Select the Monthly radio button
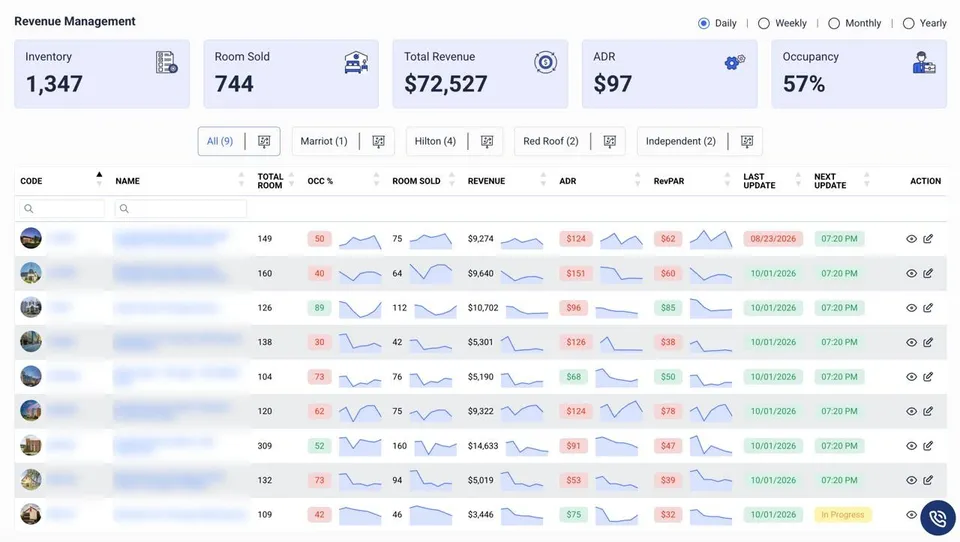Image resolution: width=960 pixels, height=542 pixels. 834,23
